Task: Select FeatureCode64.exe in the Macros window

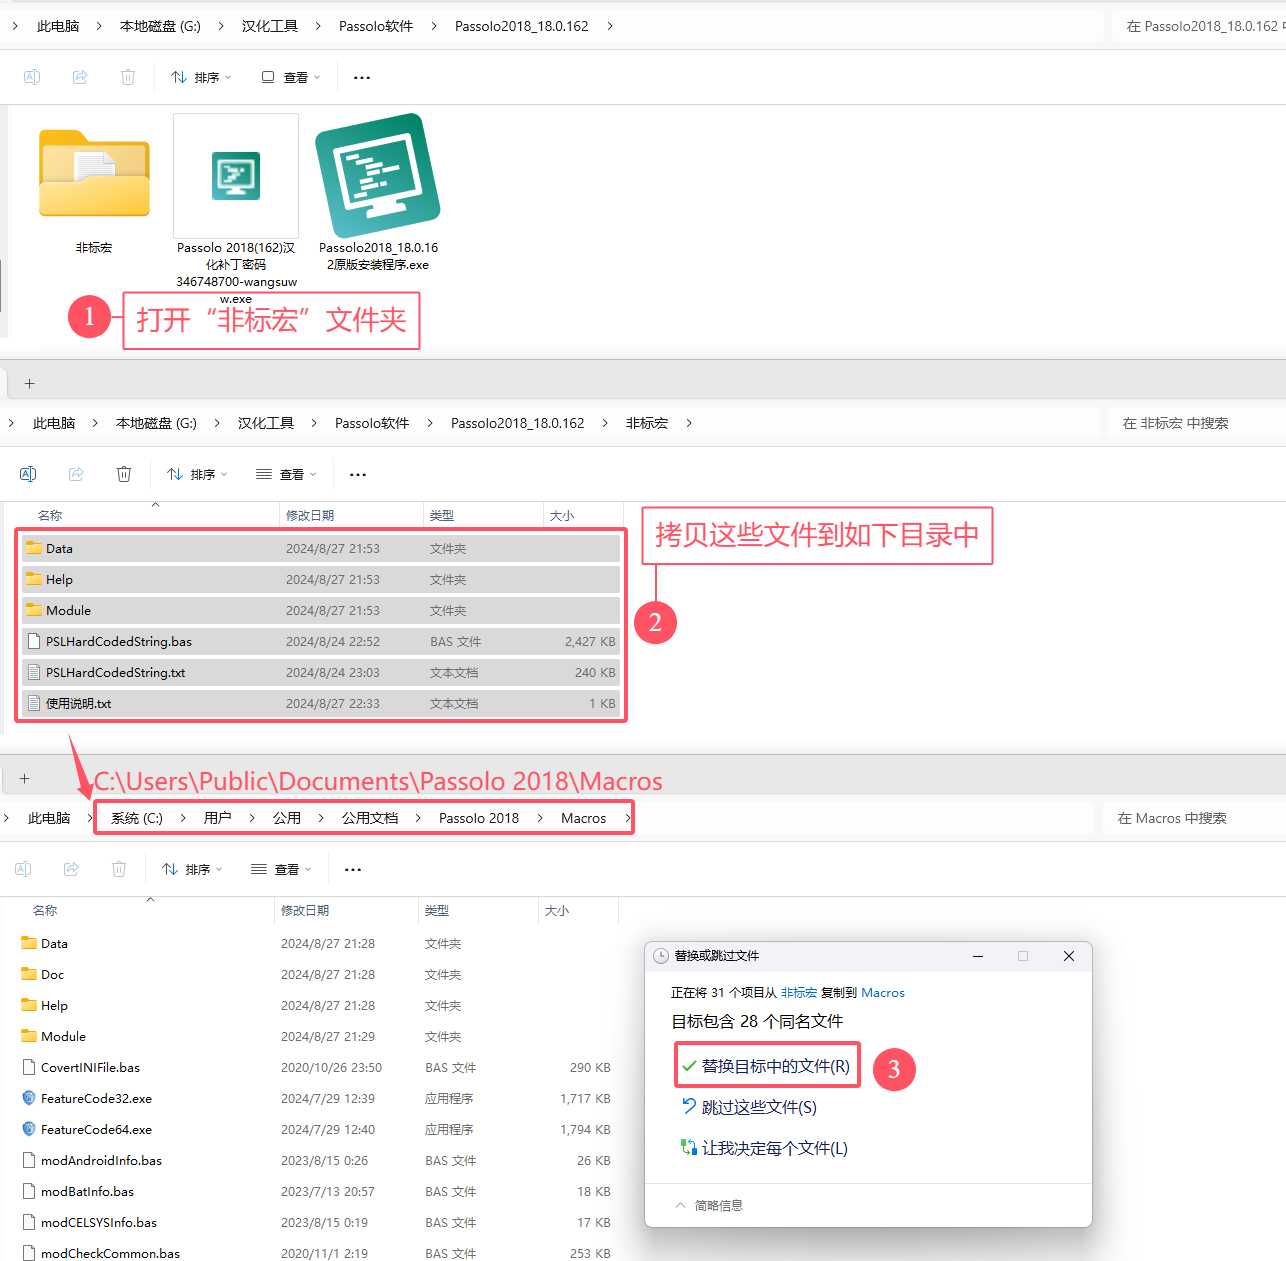Action: point(315,1129)
